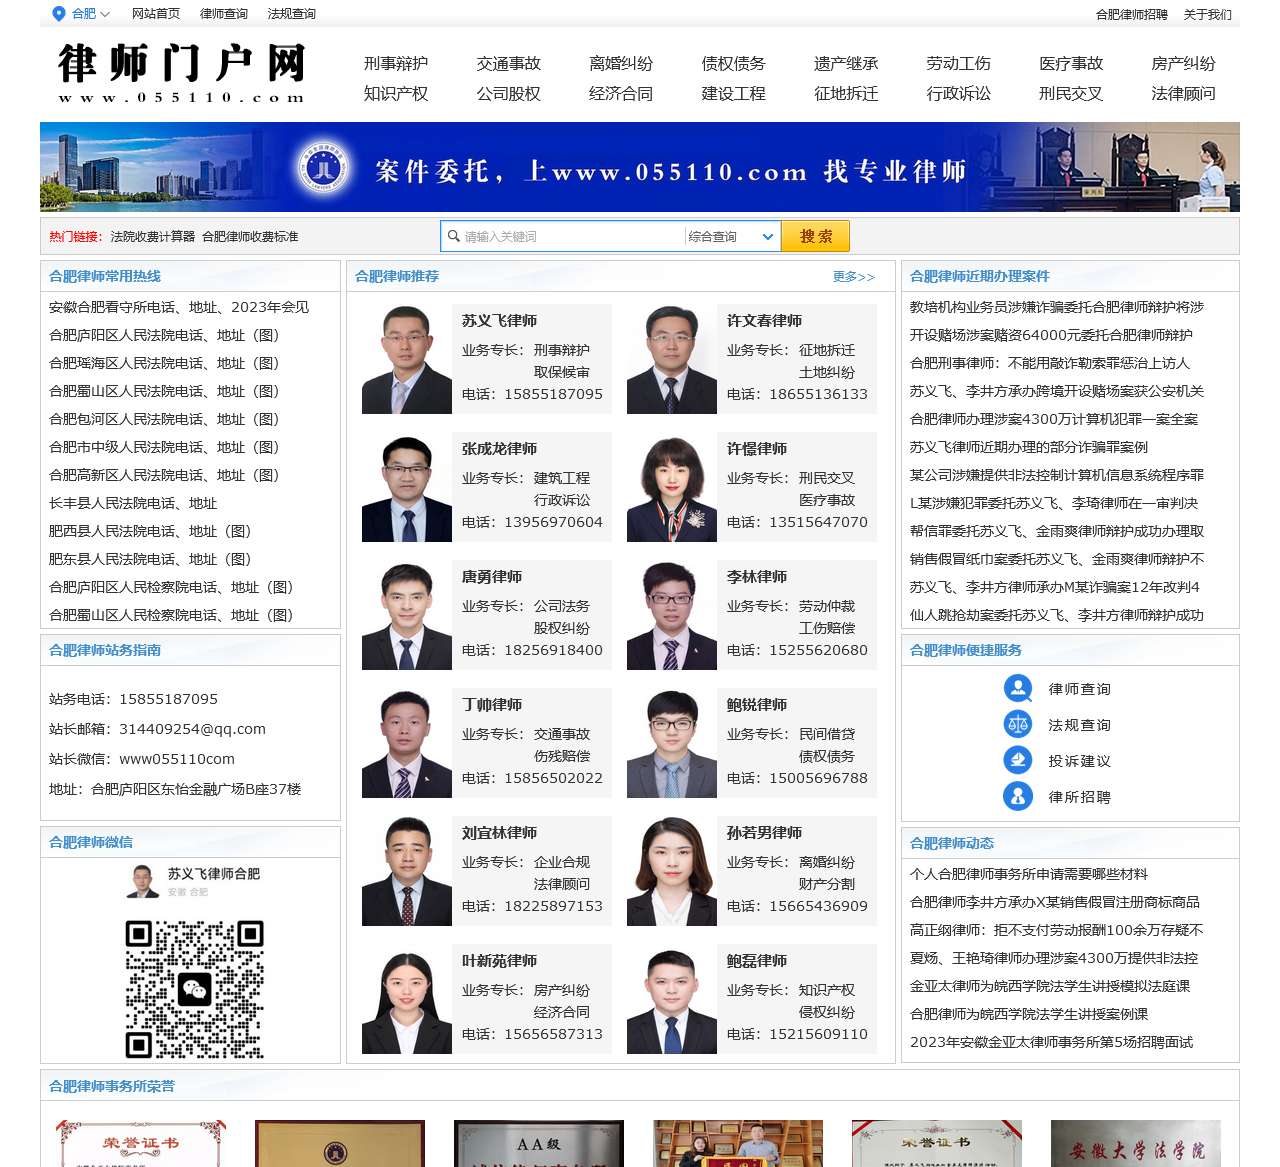The height and width of the screenshot is (1167, 1280).
Task: Expand 合肥律师推荐 list via 更多>>
Action: (853, 277)
